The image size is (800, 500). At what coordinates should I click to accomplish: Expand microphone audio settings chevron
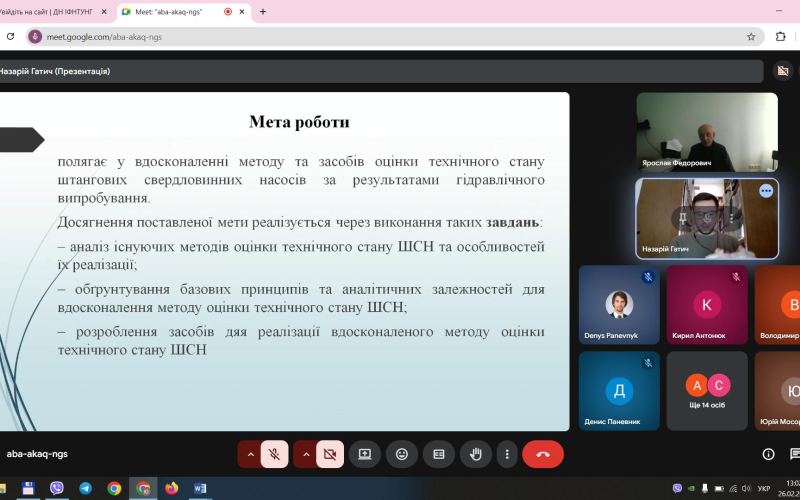click(x=250, y=454)
